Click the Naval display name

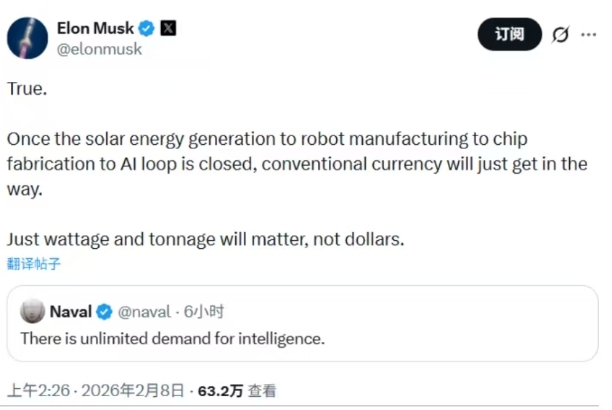[x=70, y=311]
